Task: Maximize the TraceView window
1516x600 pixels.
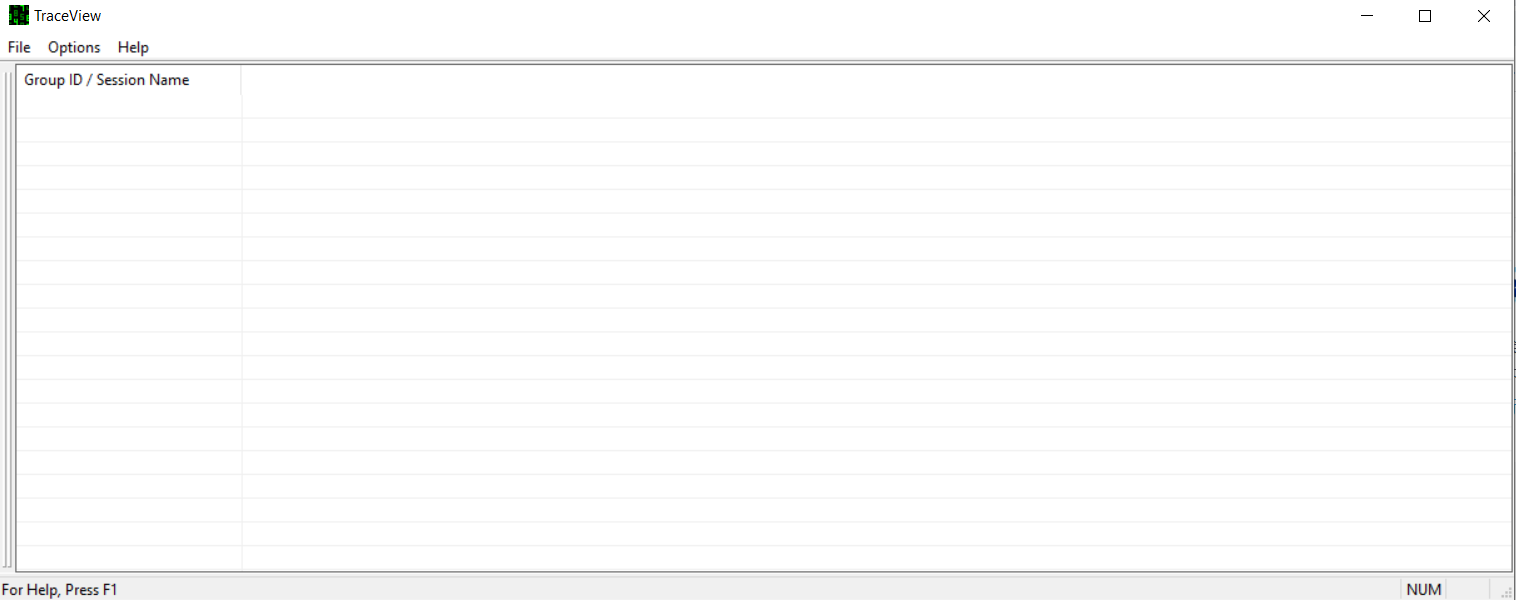Action: click(1425, 15)
